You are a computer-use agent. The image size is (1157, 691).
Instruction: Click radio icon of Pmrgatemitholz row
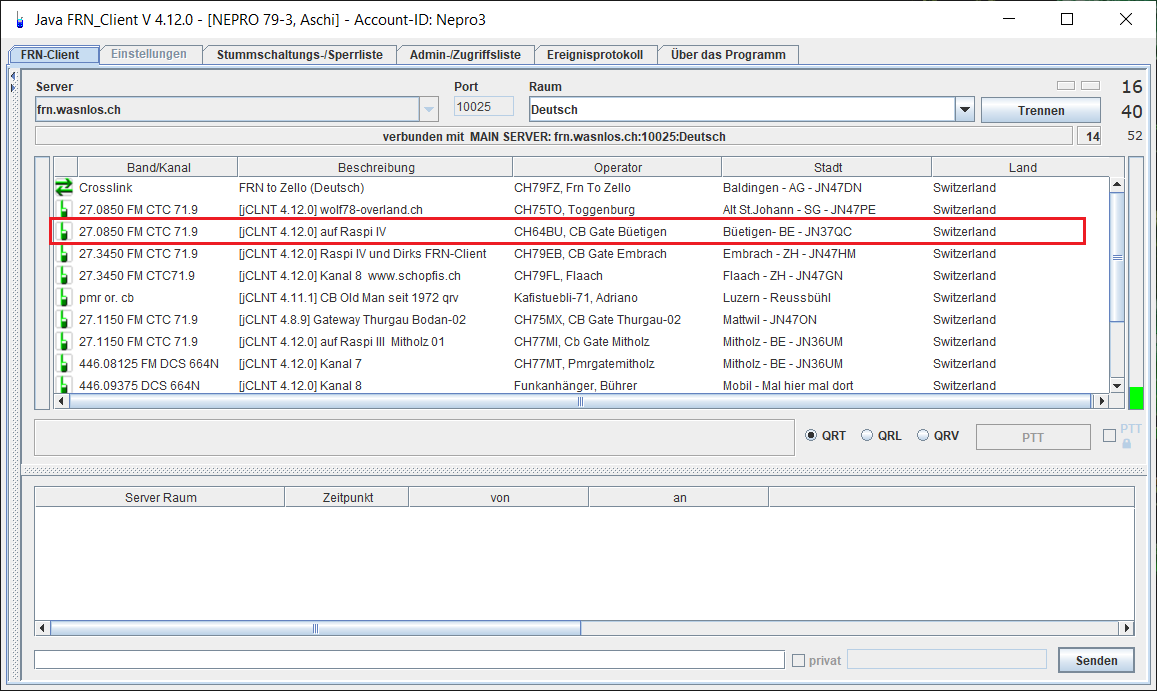pos(64,364)
